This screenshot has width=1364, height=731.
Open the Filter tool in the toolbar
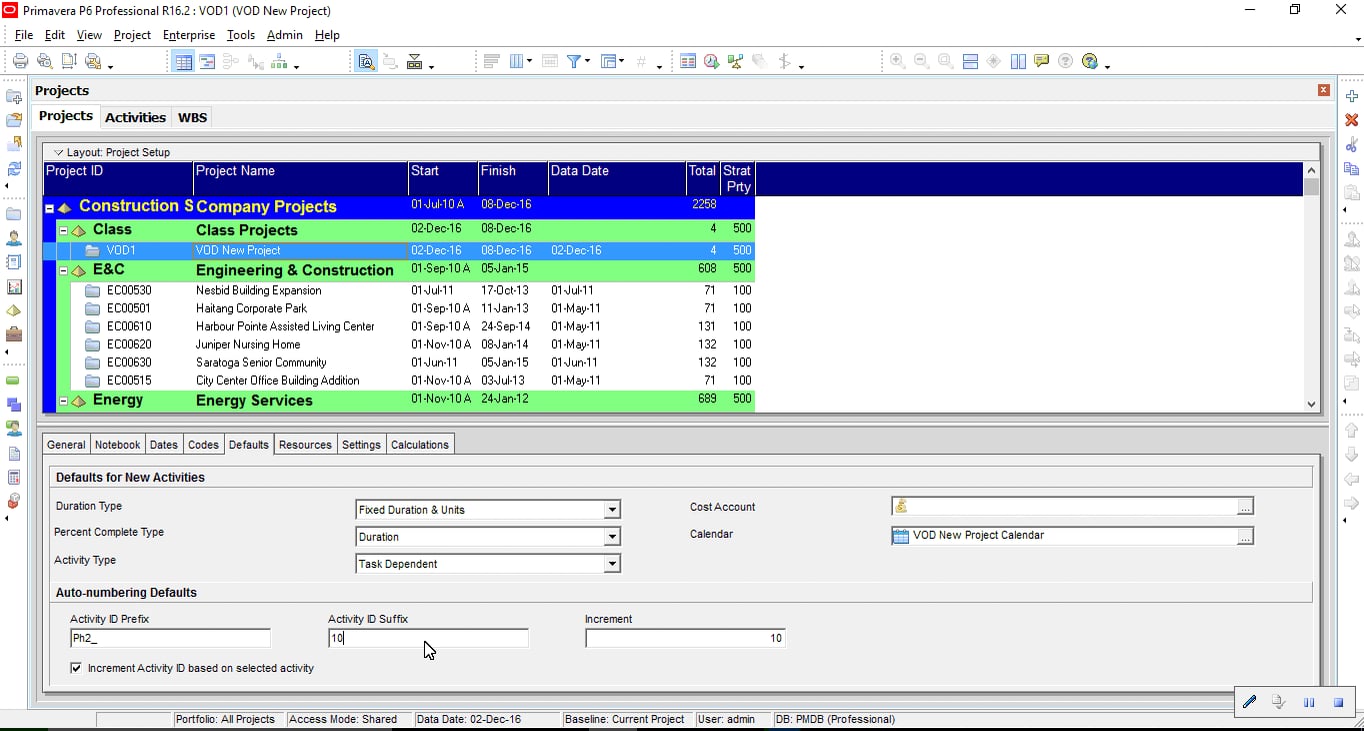click(x=575, y=61)
